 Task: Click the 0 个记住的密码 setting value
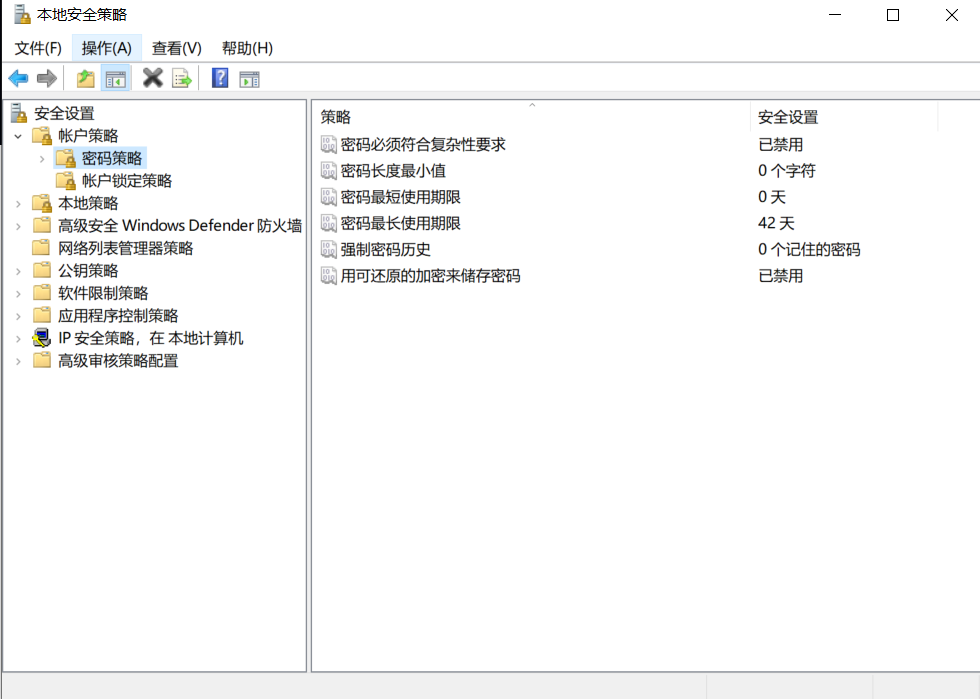[x=809, y=249]
